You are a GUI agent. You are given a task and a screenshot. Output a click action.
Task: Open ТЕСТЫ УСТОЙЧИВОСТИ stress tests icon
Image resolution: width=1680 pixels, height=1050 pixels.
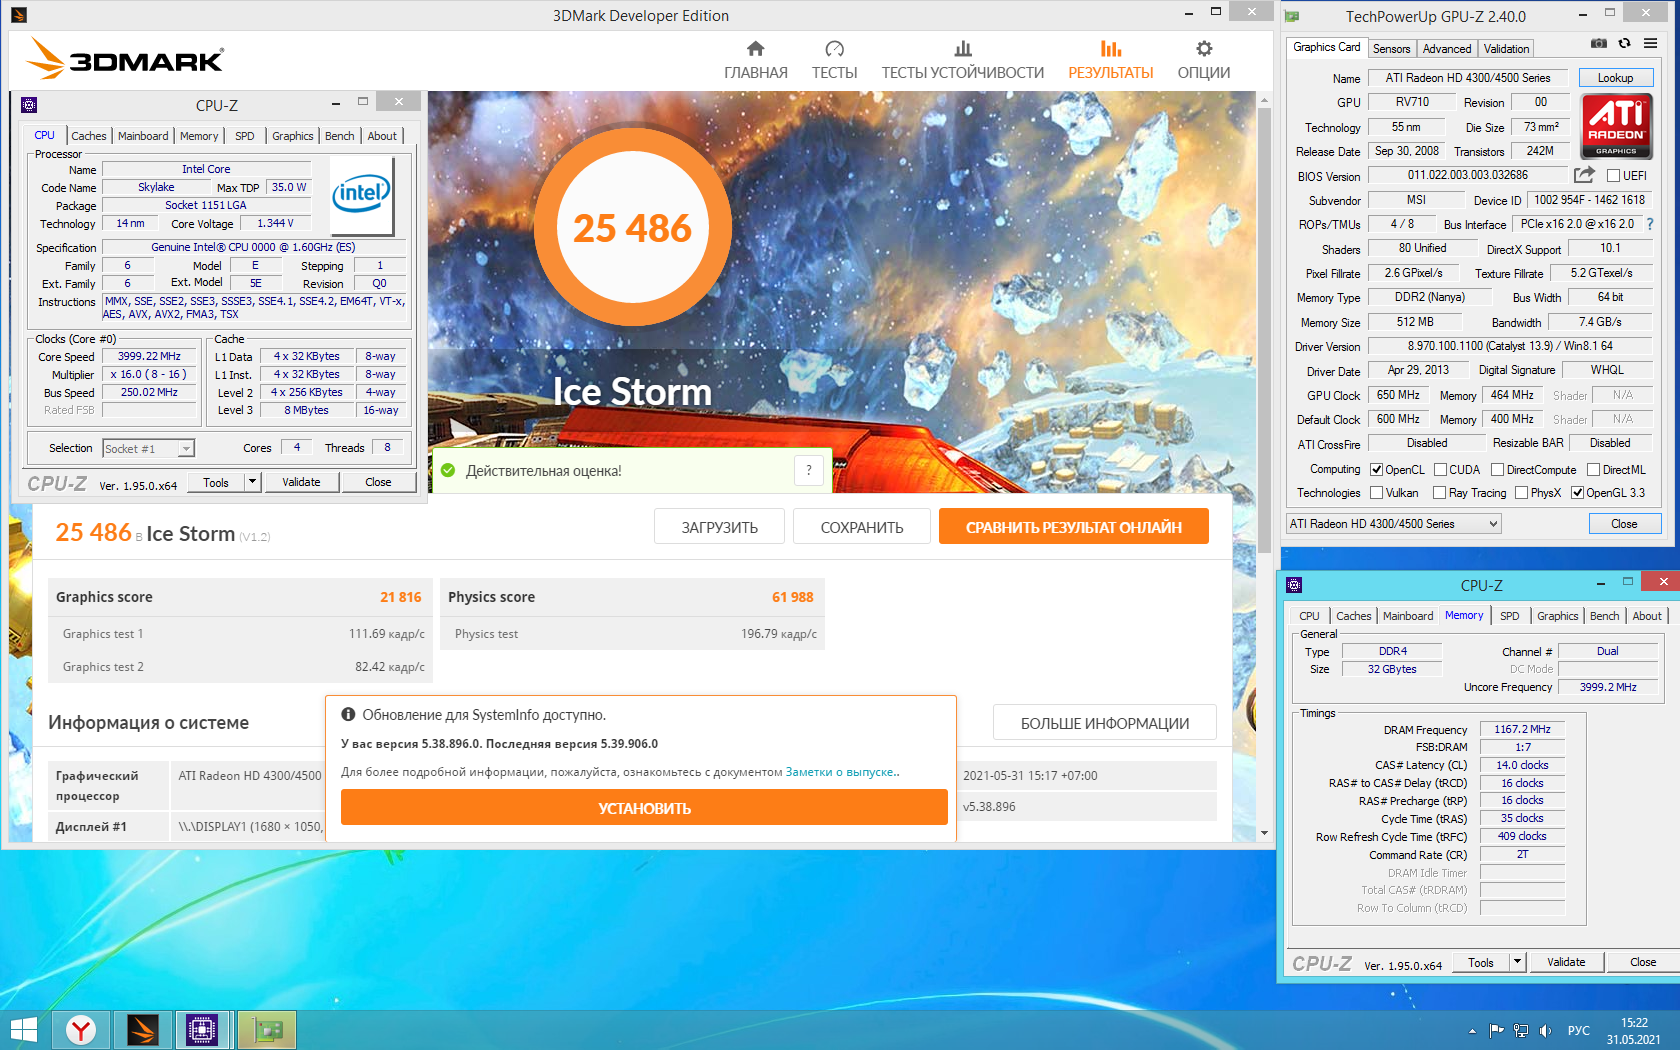(962, 49)
